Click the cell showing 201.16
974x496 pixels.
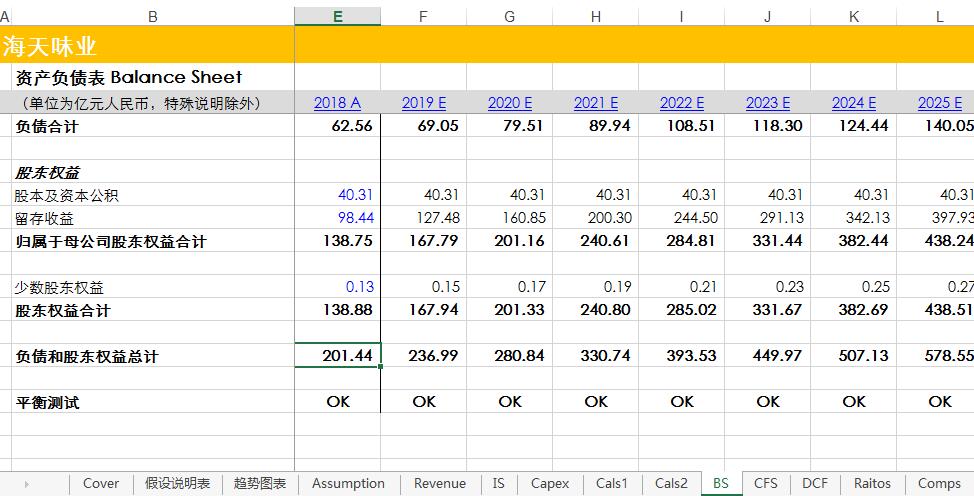[509, 241]
